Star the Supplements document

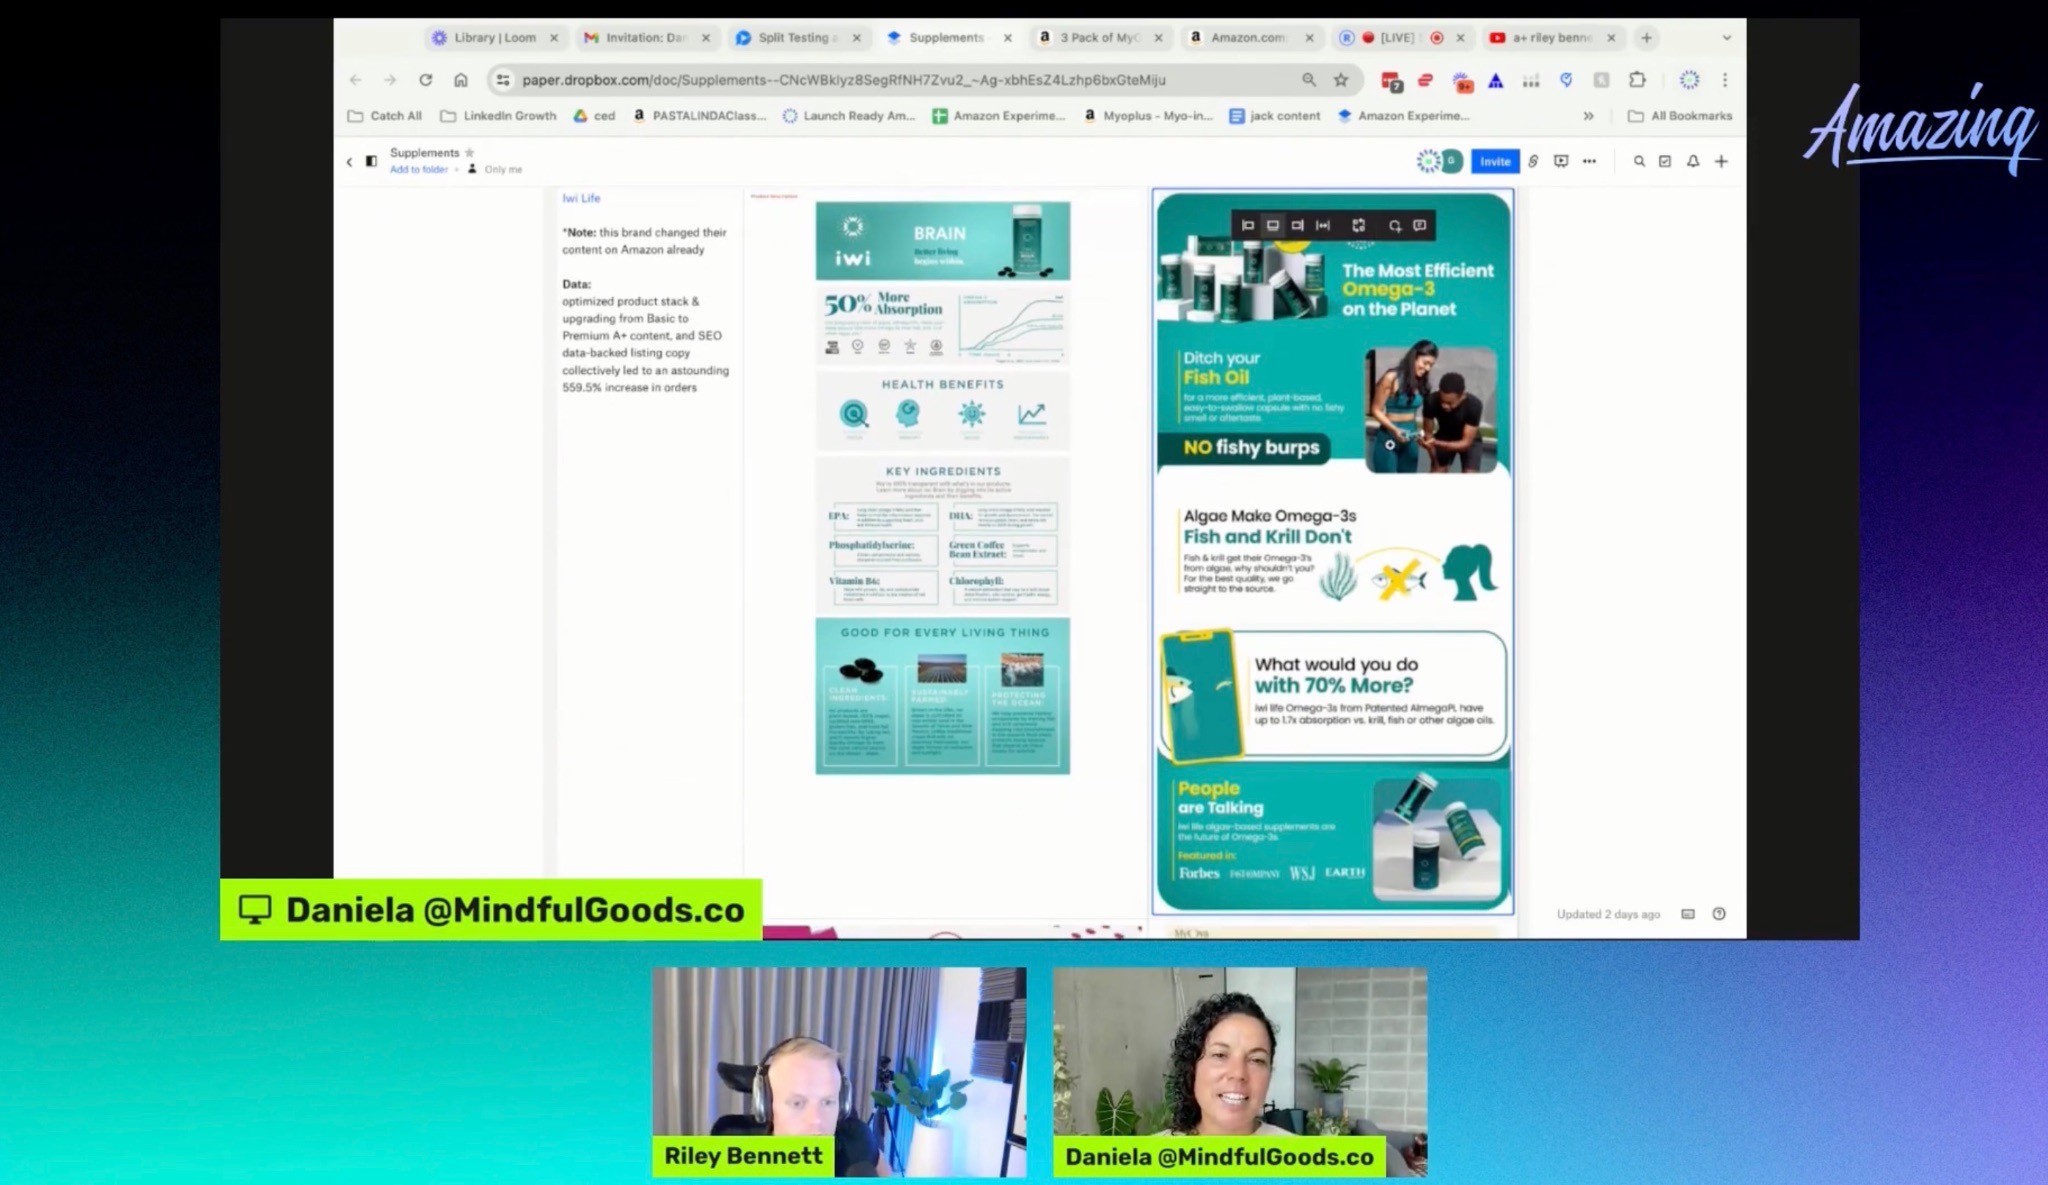click(470, 153)
